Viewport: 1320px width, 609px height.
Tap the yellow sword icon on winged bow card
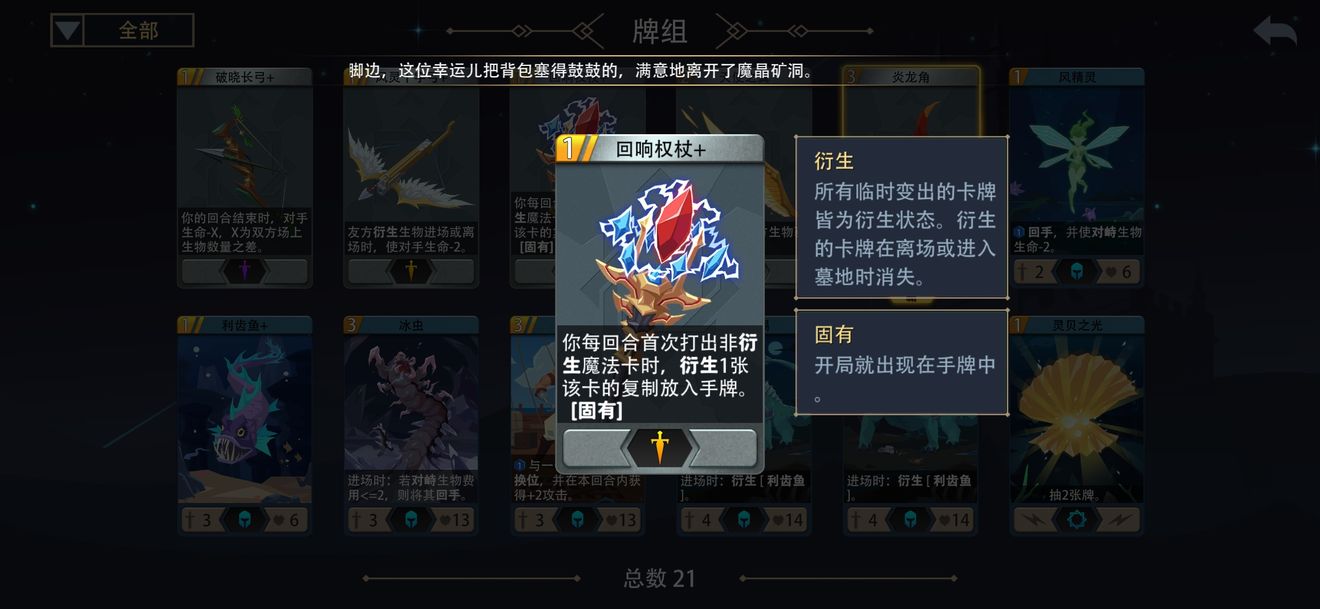[x=411, y=271]
